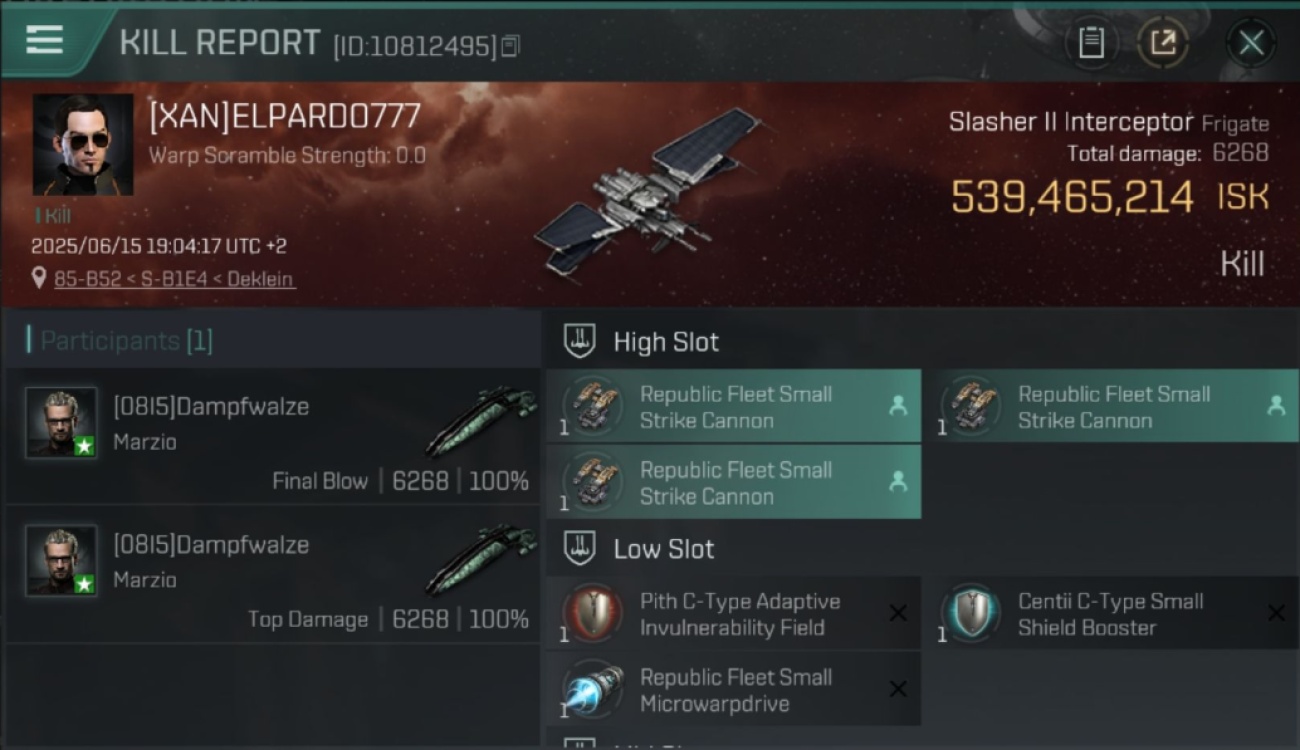Share the kill report externally

(1163, 42)
